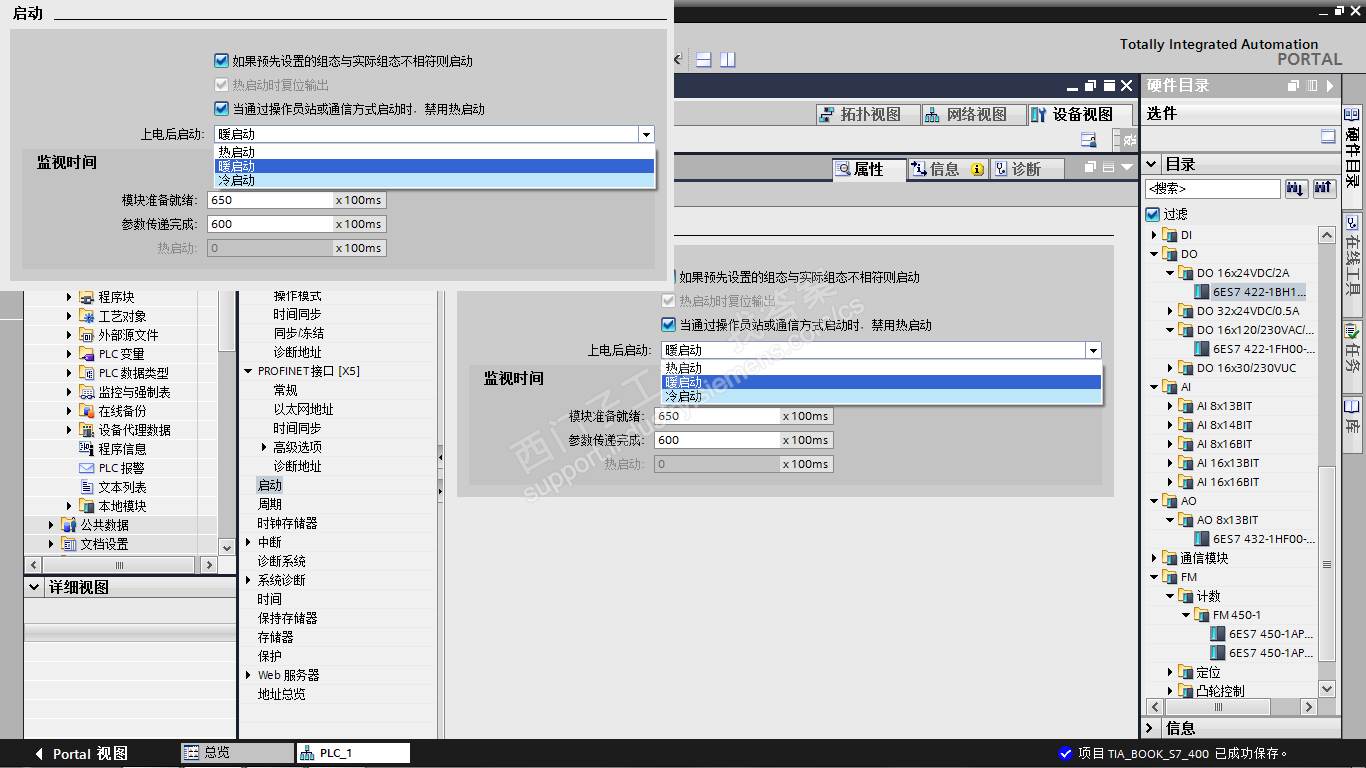Click the catalog <搜索> search box

point(1213,188)
